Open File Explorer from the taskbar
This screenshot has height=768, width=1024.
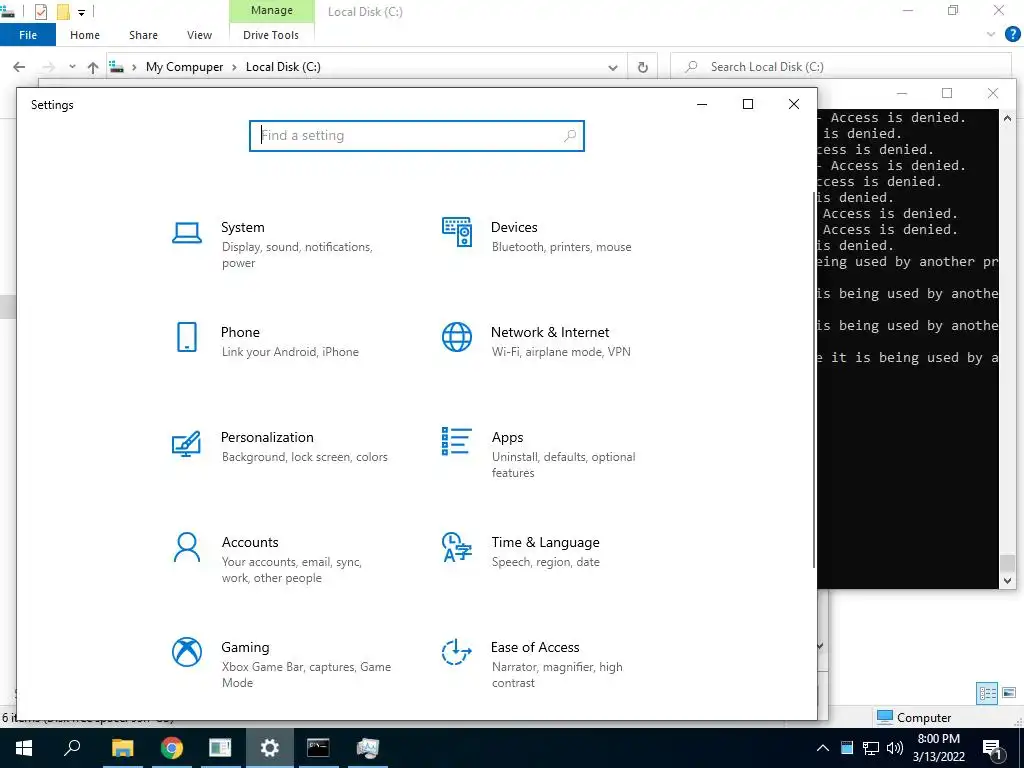coord(122,748)
